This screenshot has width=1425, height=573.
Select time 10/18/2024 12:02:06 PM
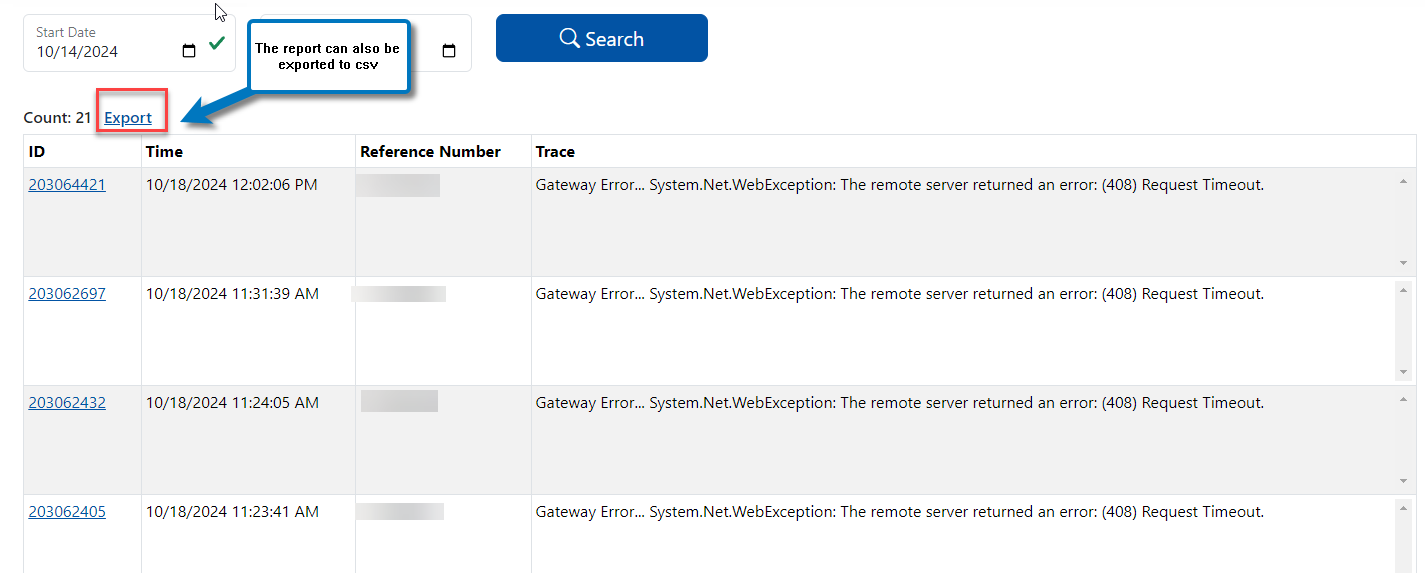point(232,184)
